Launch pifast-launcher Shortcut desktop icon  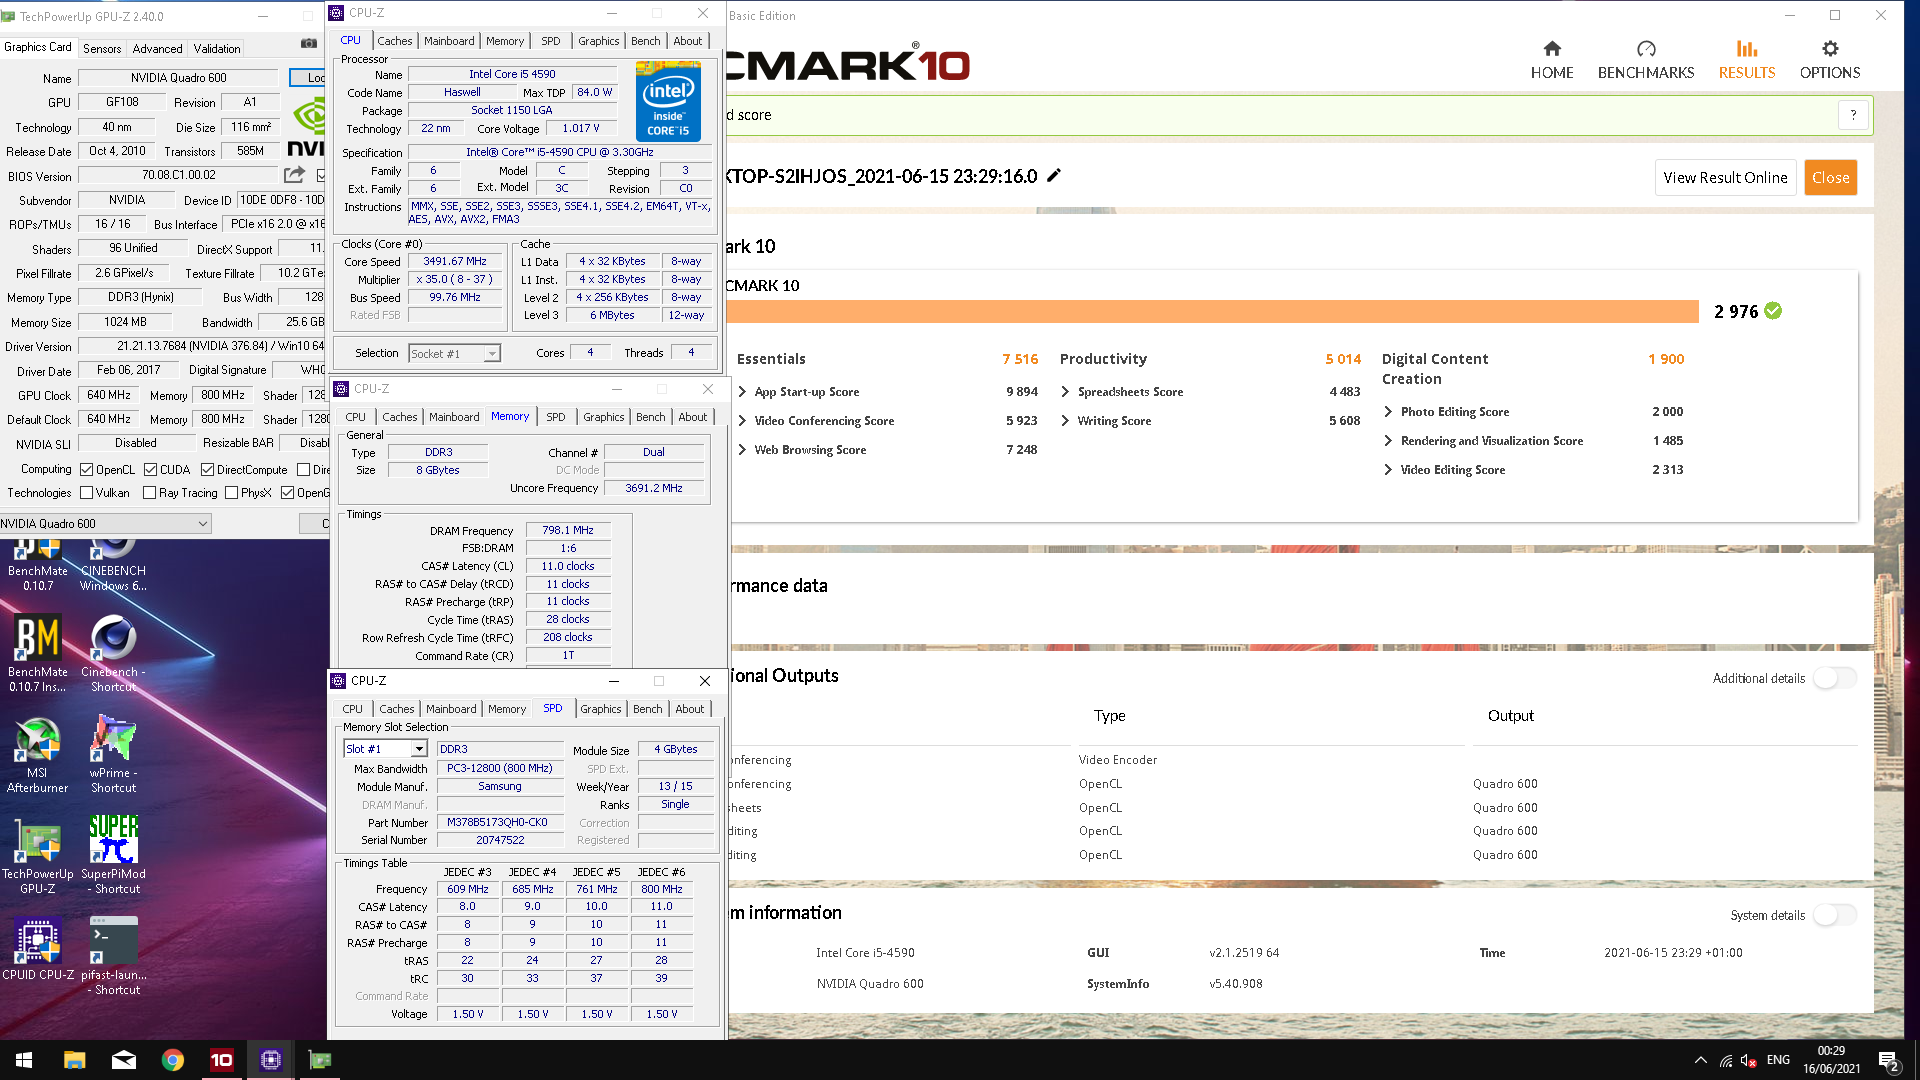click(113, 956)
